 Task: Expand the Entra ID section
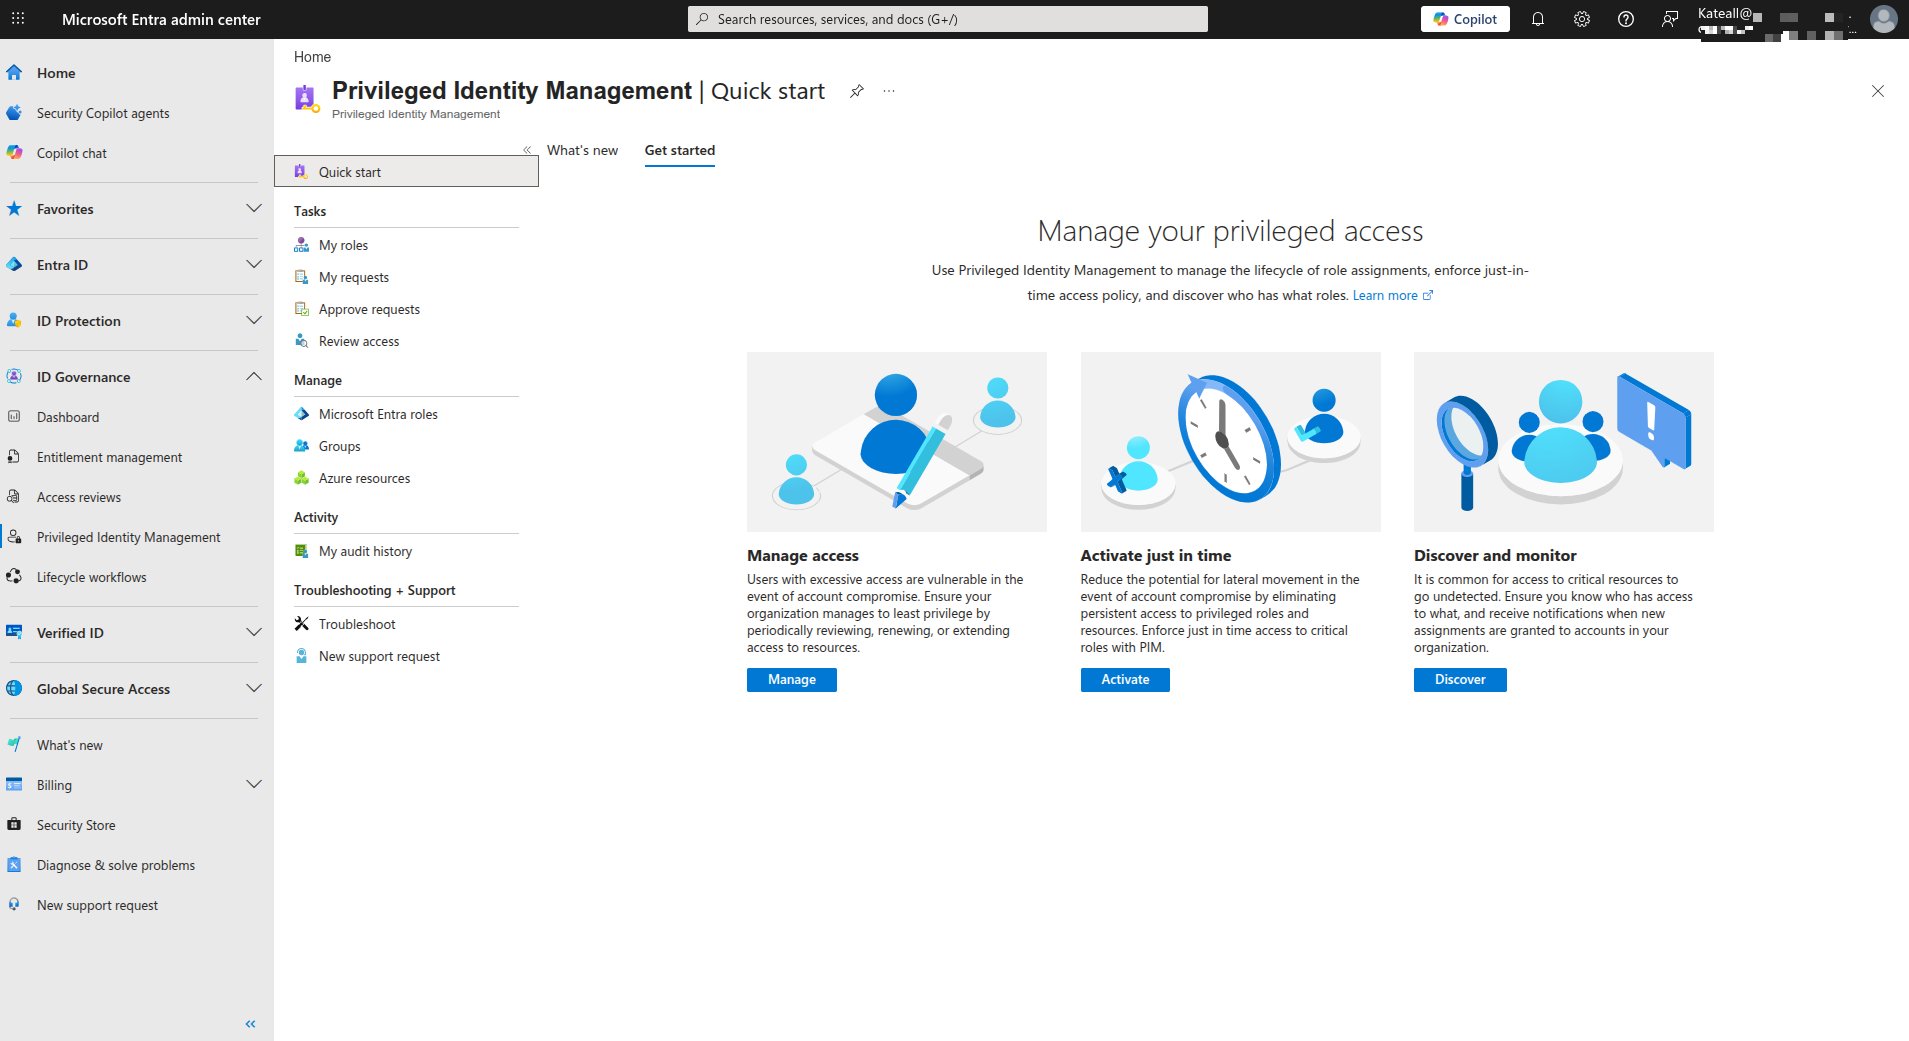[x=254, y=265]
